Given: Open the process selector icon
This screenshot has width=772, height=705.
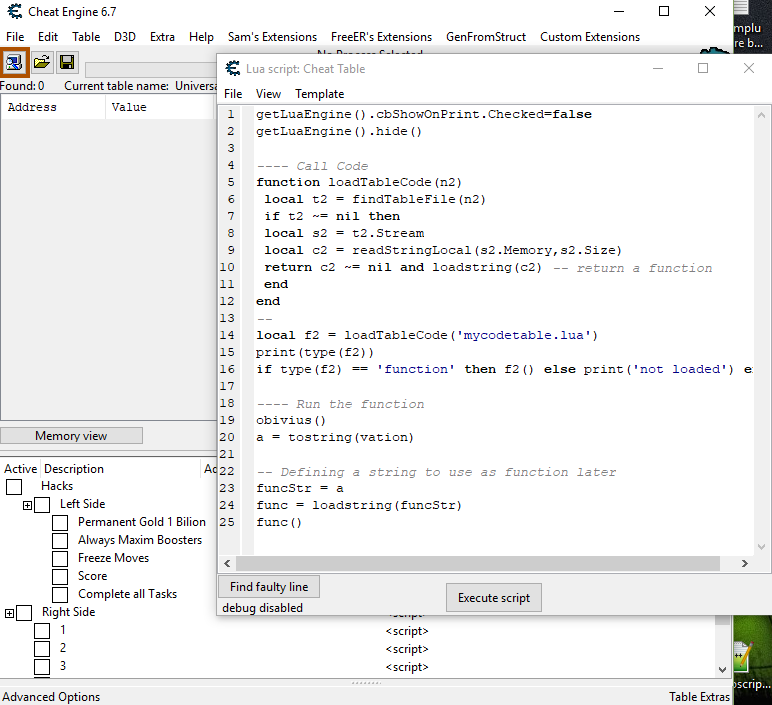Looking at the screenshot, I should point(14,62).
